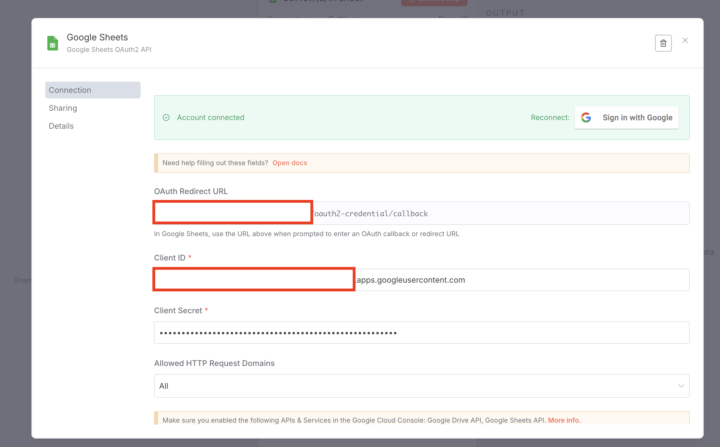Click the Account connected status text

tap(210, 118)
